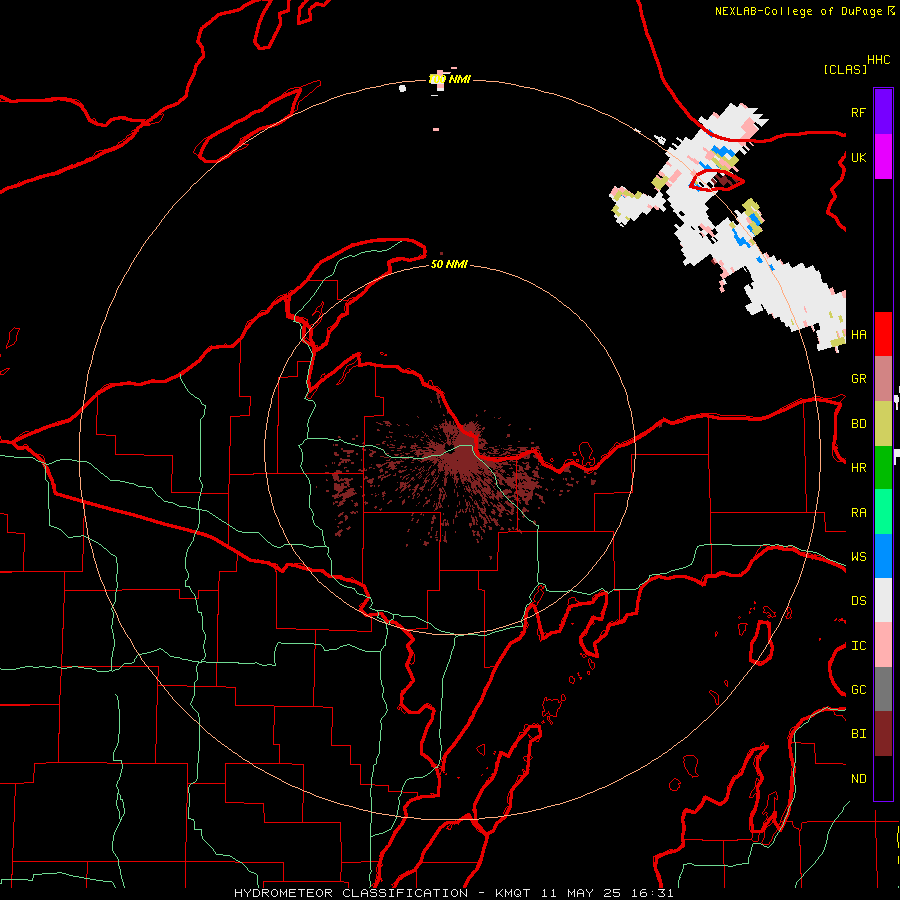The width and height of the screenshot is (900, 900).
Task: Click the Hydrometeor Classification KMQT caption
Action: point(453,893)
